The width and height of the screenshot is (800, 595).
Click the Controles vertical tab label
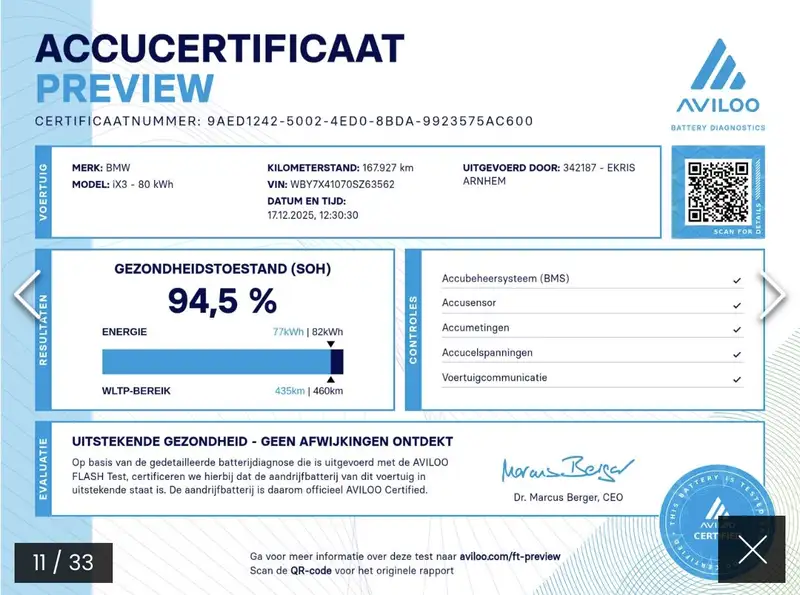point(413,329)
